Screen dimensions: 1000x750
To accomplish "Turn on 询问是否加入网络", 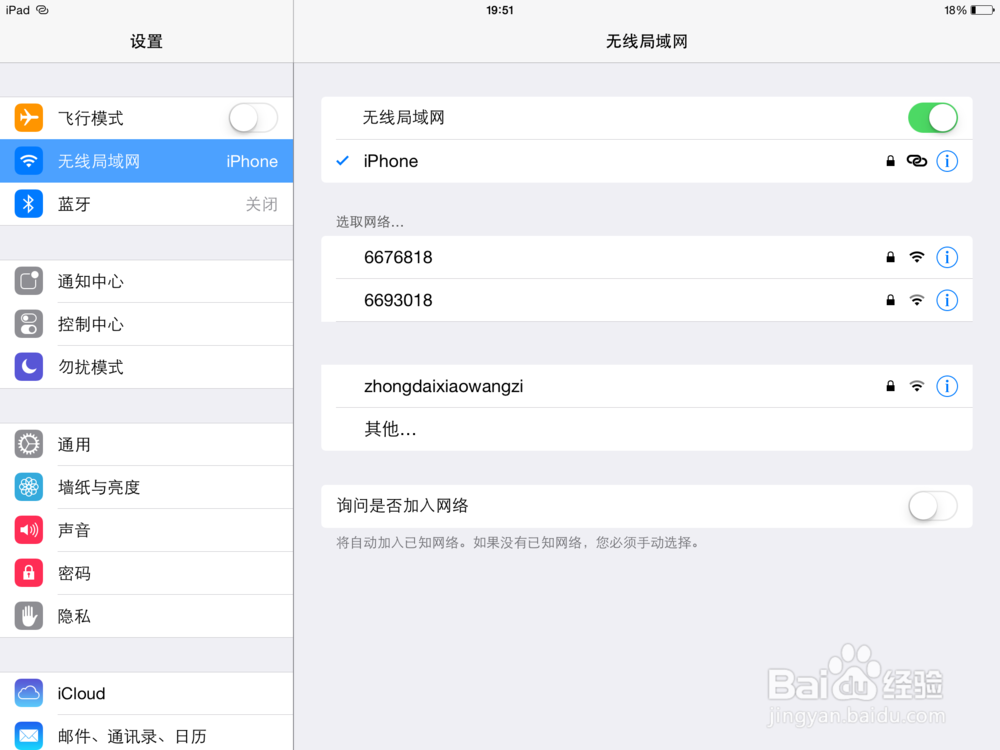I will [x=932, y=506].
